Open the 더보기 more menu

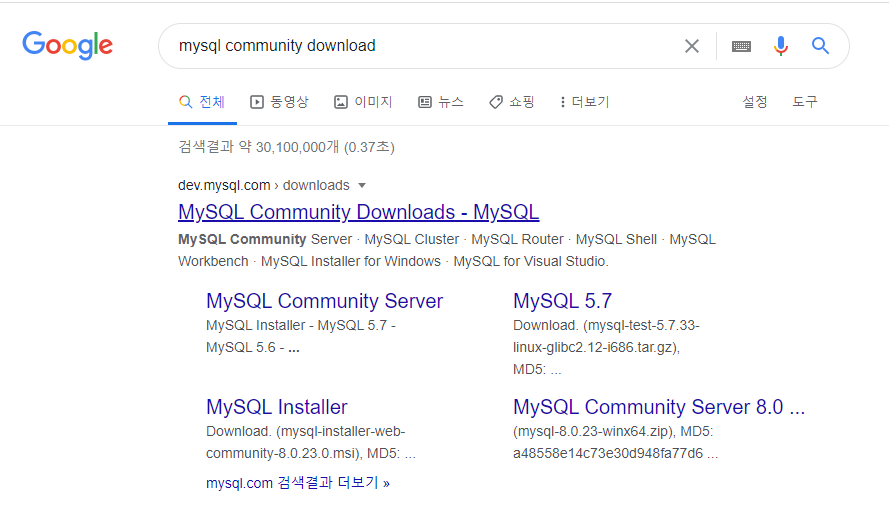coord(585,102)
